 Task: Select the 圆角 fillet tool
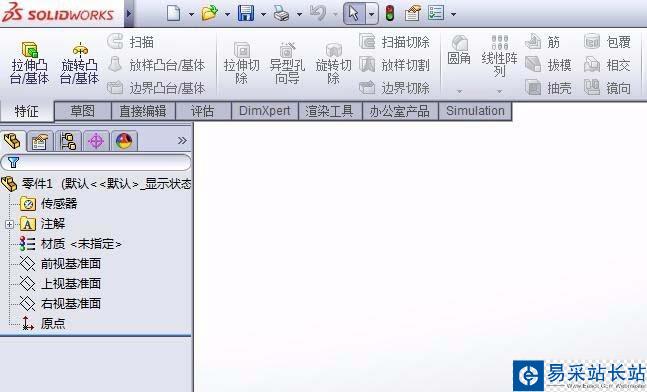click(x=459, y=50)
